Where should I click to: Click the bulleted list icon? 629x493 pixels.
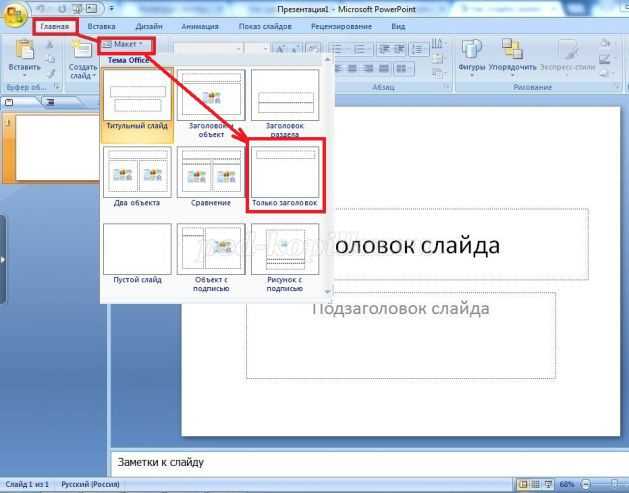337,49
